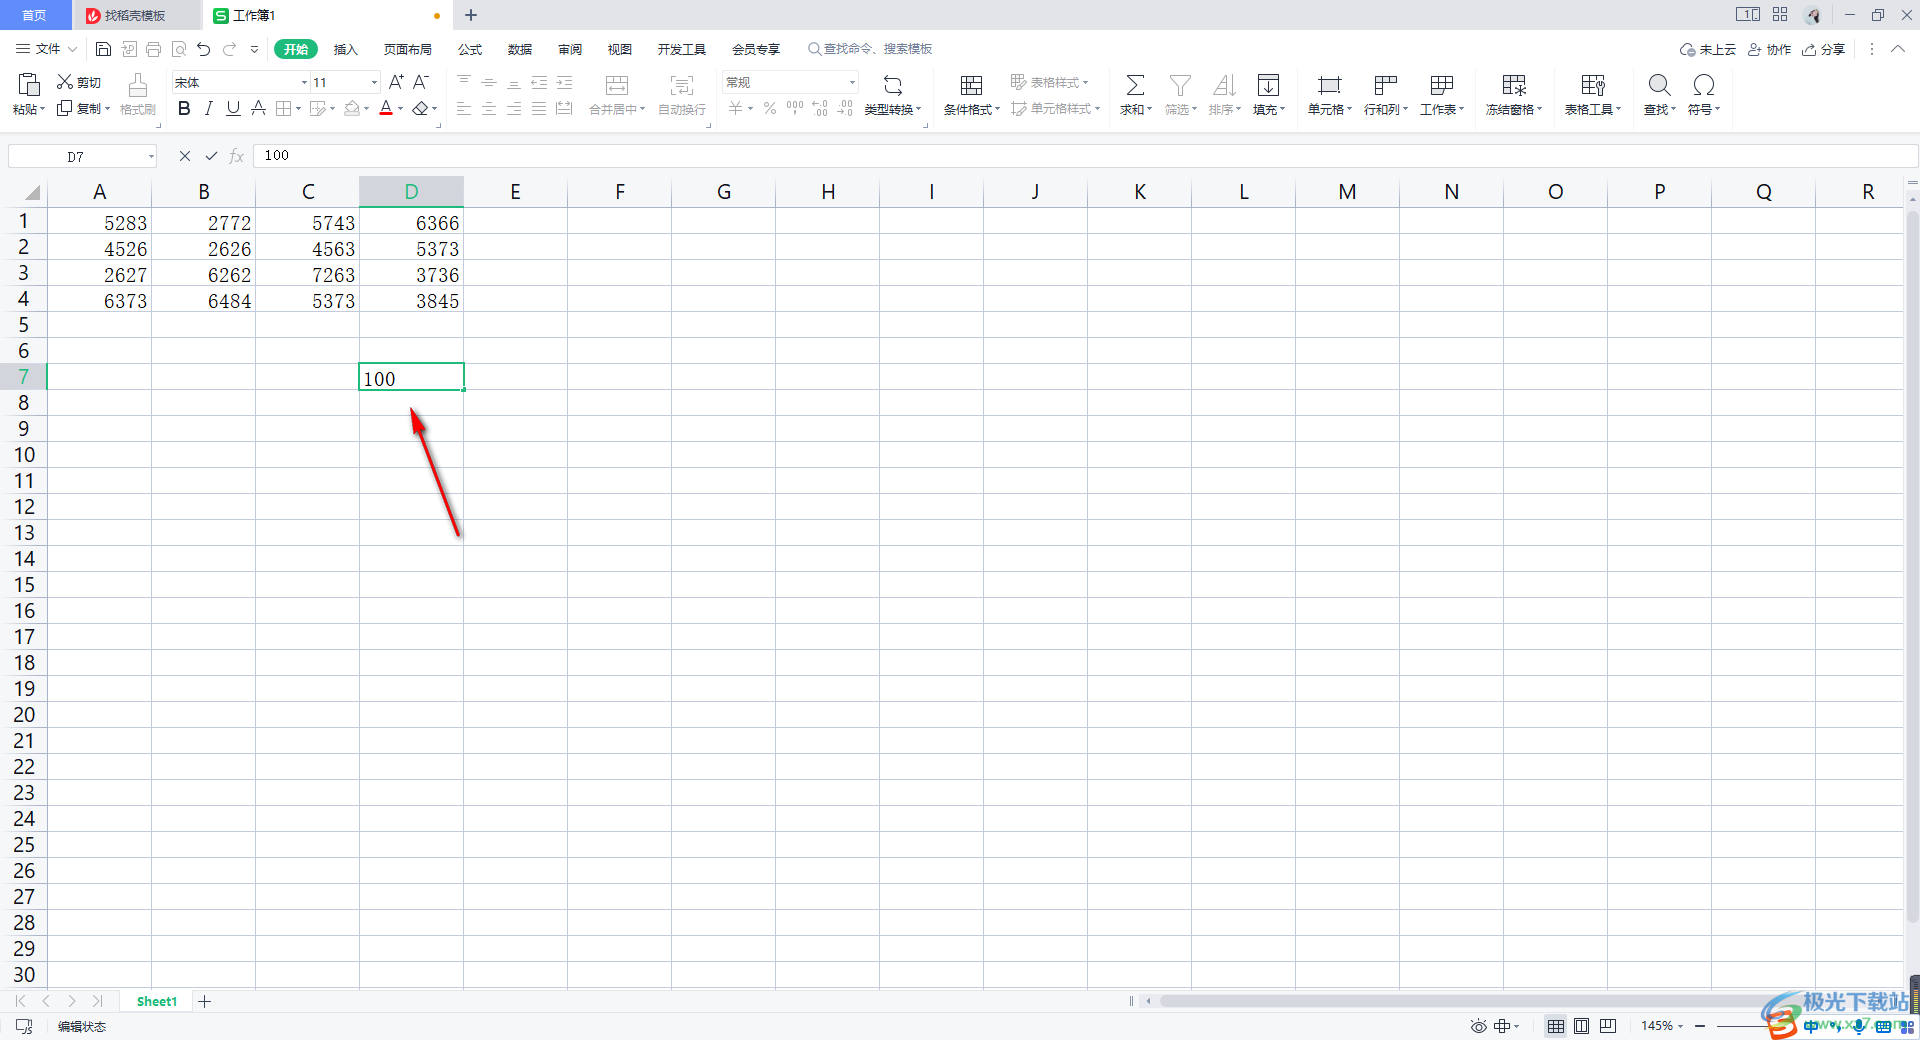Expand the zoom percentage dropdown
Image resolution: width=1920 pixels, height=1040 pixels.
click(1680, 1026)
